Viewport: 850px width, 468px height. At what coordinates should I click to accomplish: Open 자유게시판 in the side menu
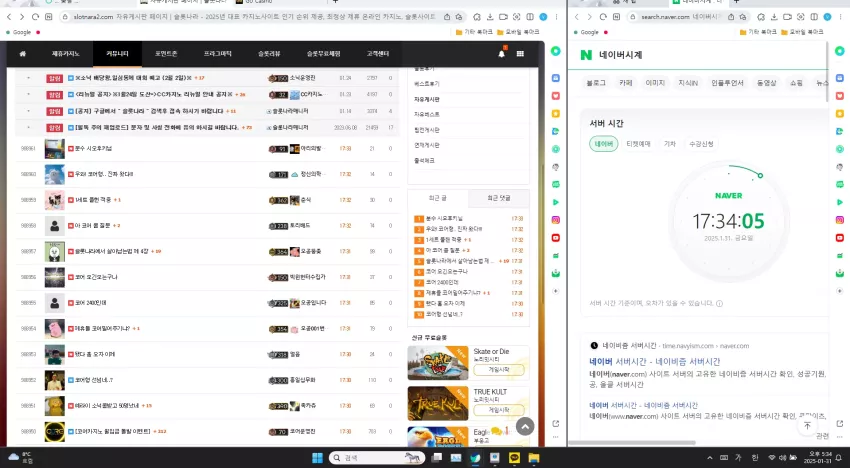click(x=427, y=99)
